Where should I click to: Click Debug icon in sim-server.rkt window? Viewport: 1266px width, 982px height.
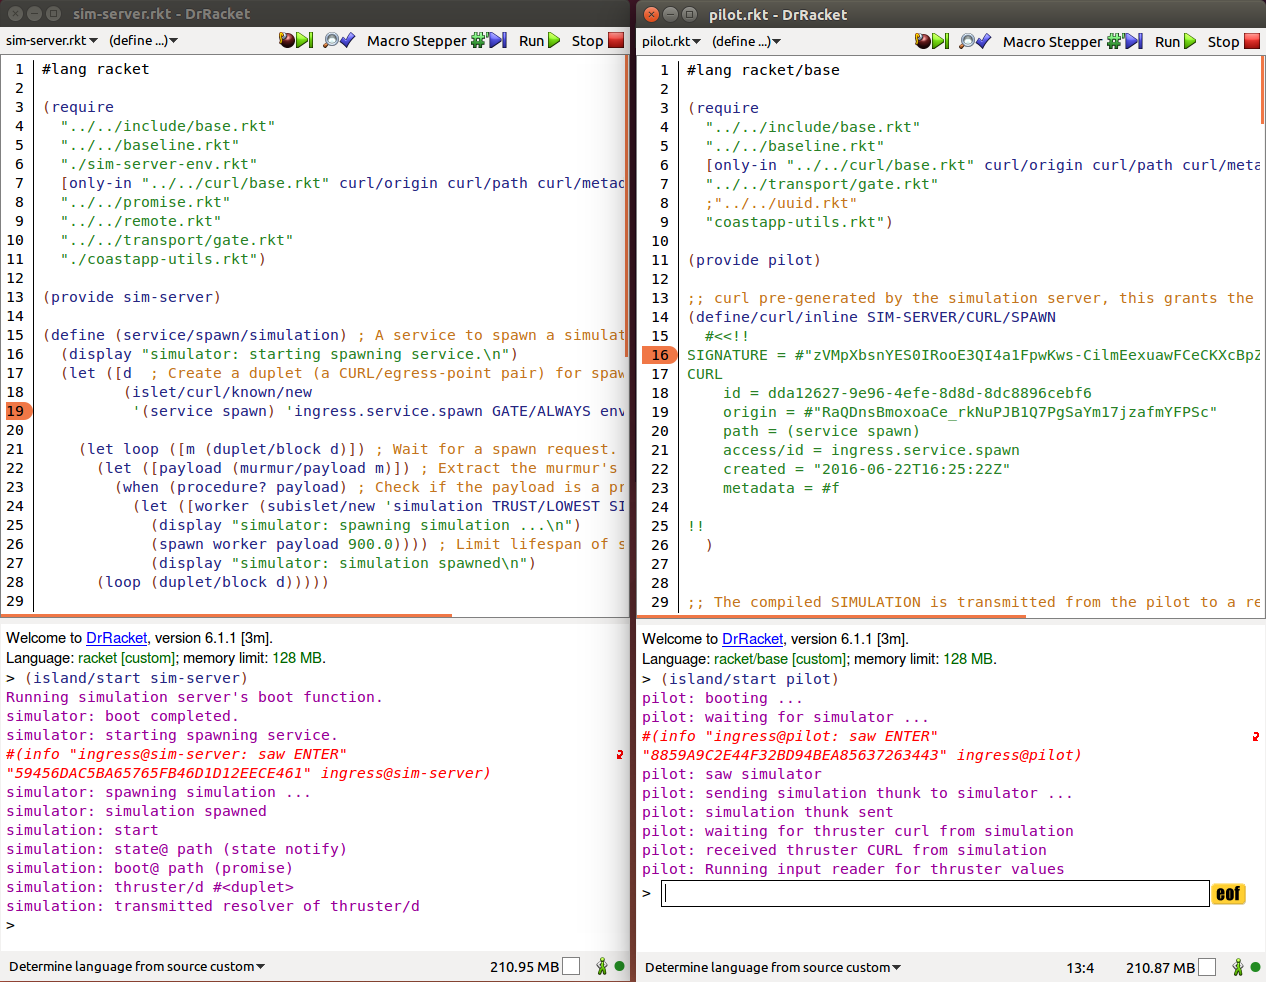pyautogui.click(x=295, y=40)
